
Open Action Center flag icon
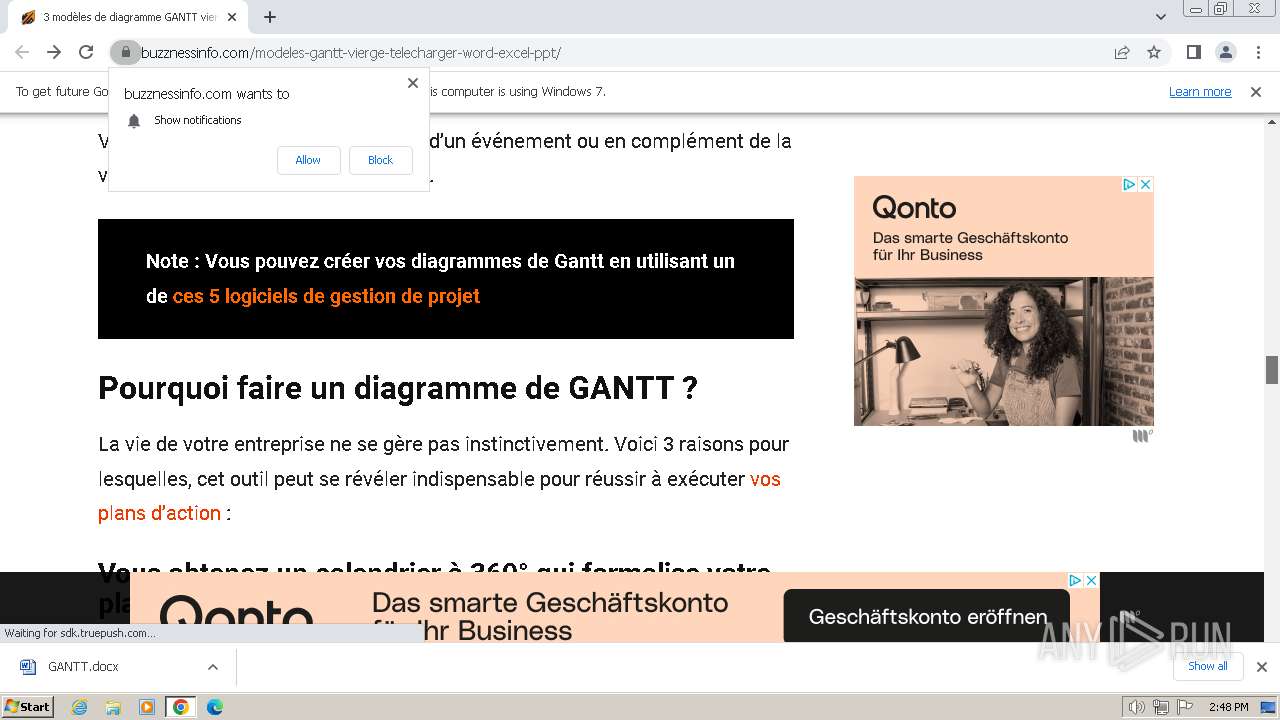pyautogui.click(x=1184, y=707)
